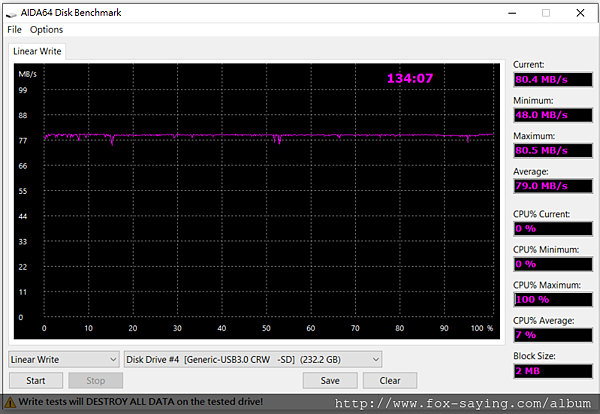Click the CPU% Average: label
Image resolution: width=600 pixels, height=414 pixels.
[543, 321]
